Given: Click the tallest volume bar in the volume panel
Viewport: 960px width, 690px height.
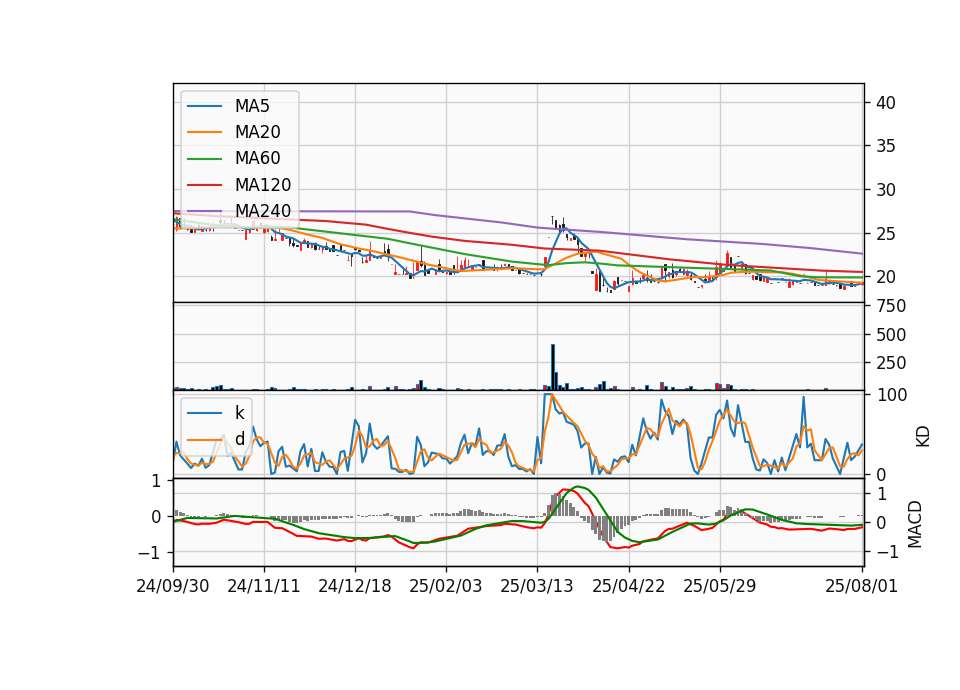Looking at the screenshot, I should point(553,367).
